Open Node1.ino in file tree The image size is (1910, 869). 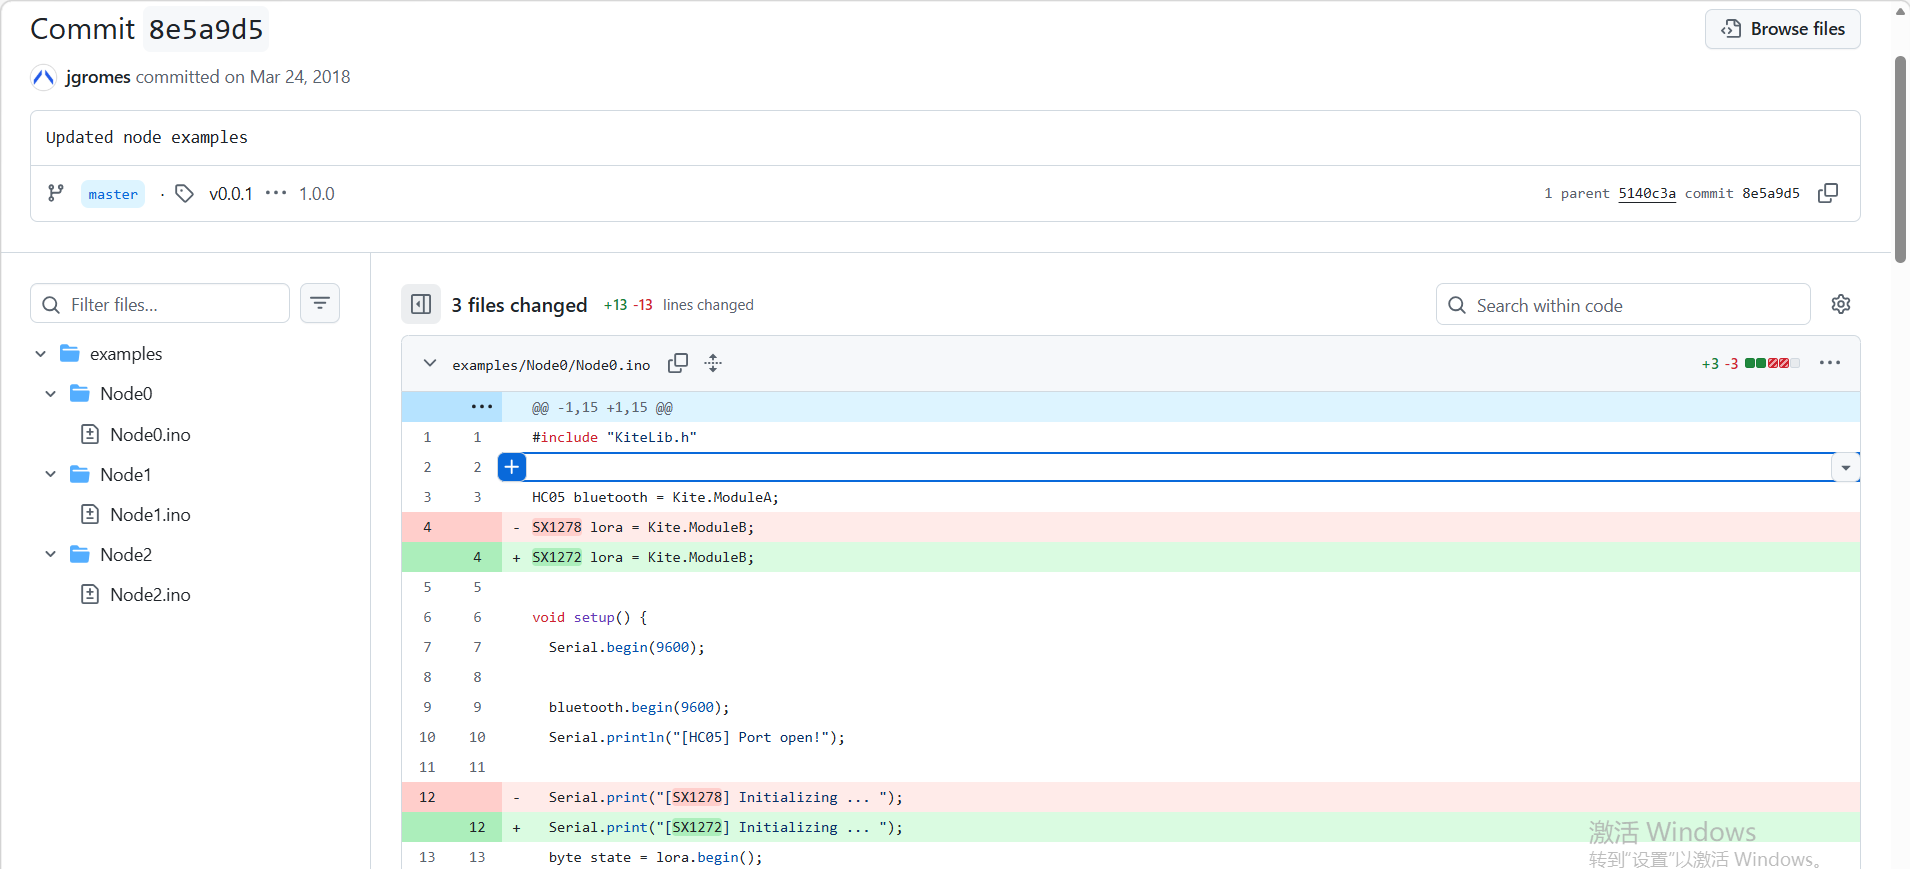pyautogui.click(x=150, y=514)
